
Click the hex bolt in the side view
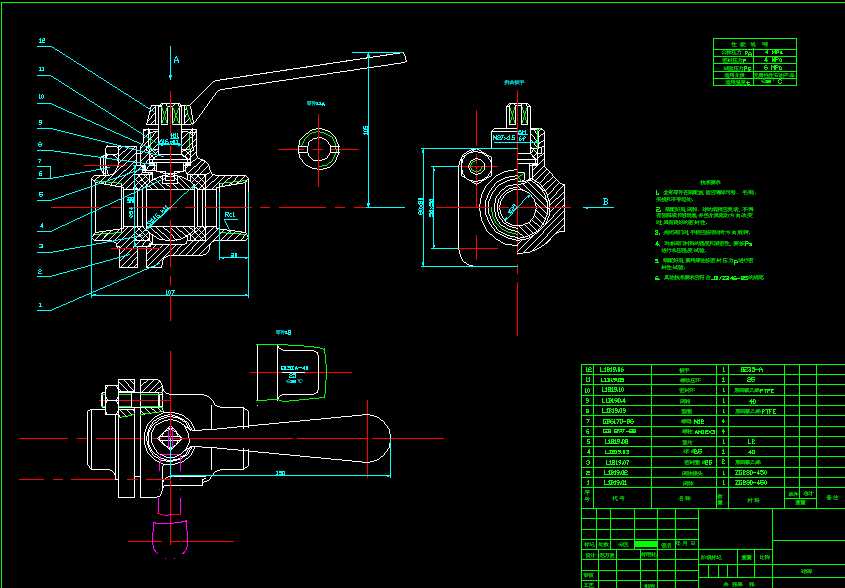[476, 166]
